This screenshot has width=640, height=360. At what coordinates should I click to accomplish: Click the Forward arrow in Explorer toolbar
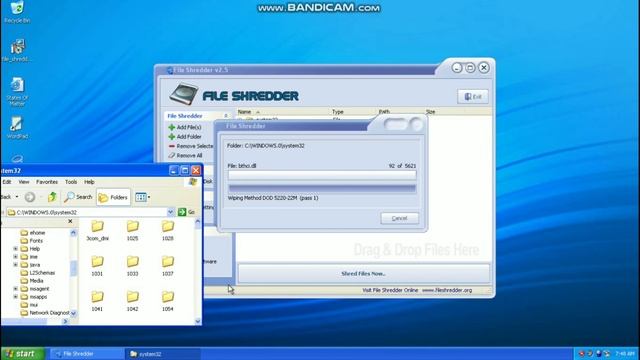[30, 197]
